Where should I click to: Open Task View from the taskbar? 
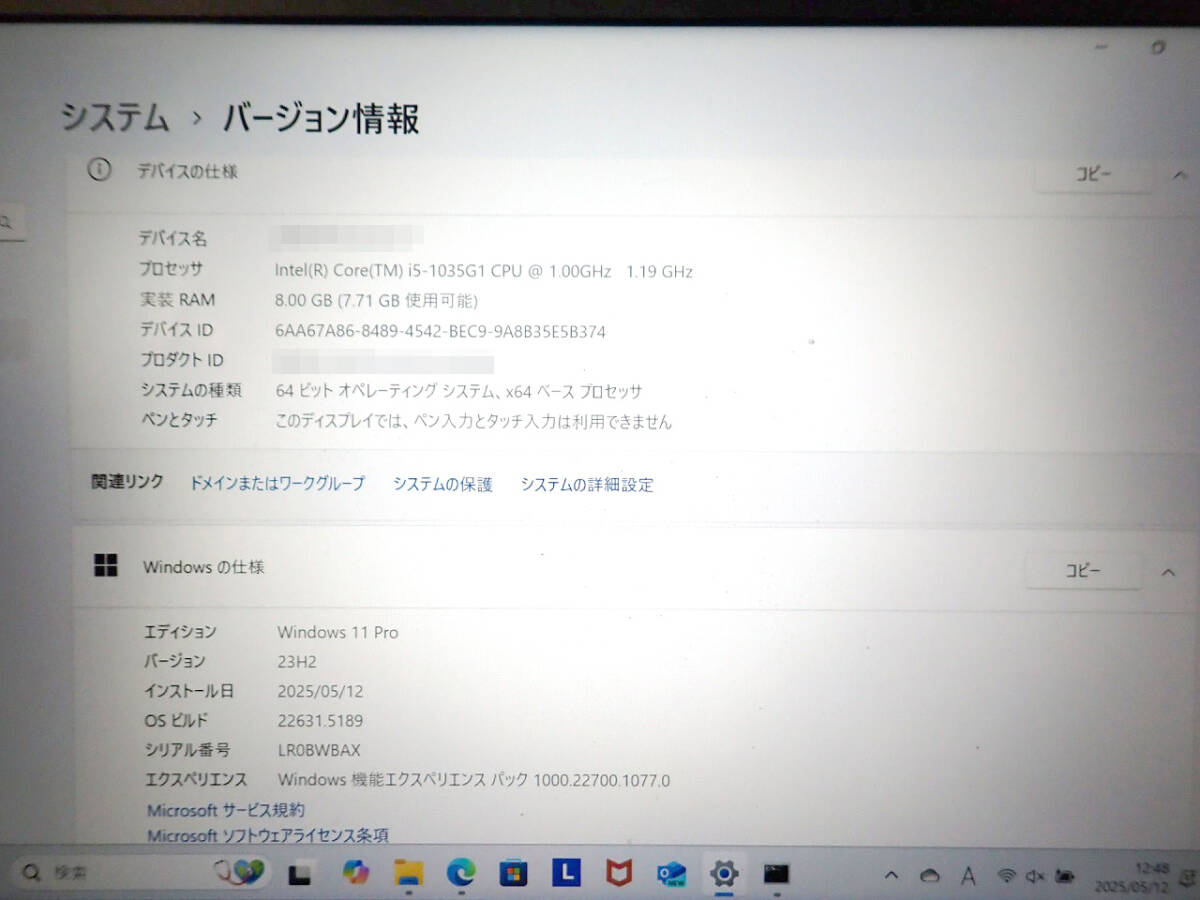point(299,874)
